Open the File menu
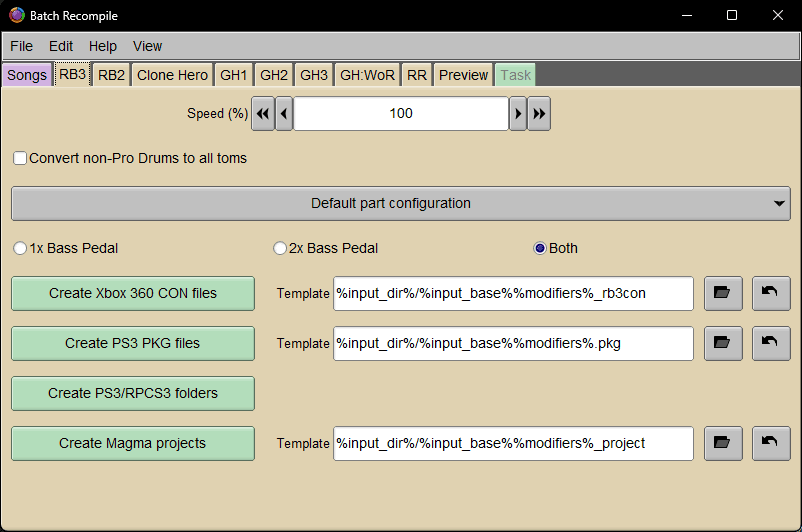This screenshot has height=532, width=802. click(x=21, y=46)
